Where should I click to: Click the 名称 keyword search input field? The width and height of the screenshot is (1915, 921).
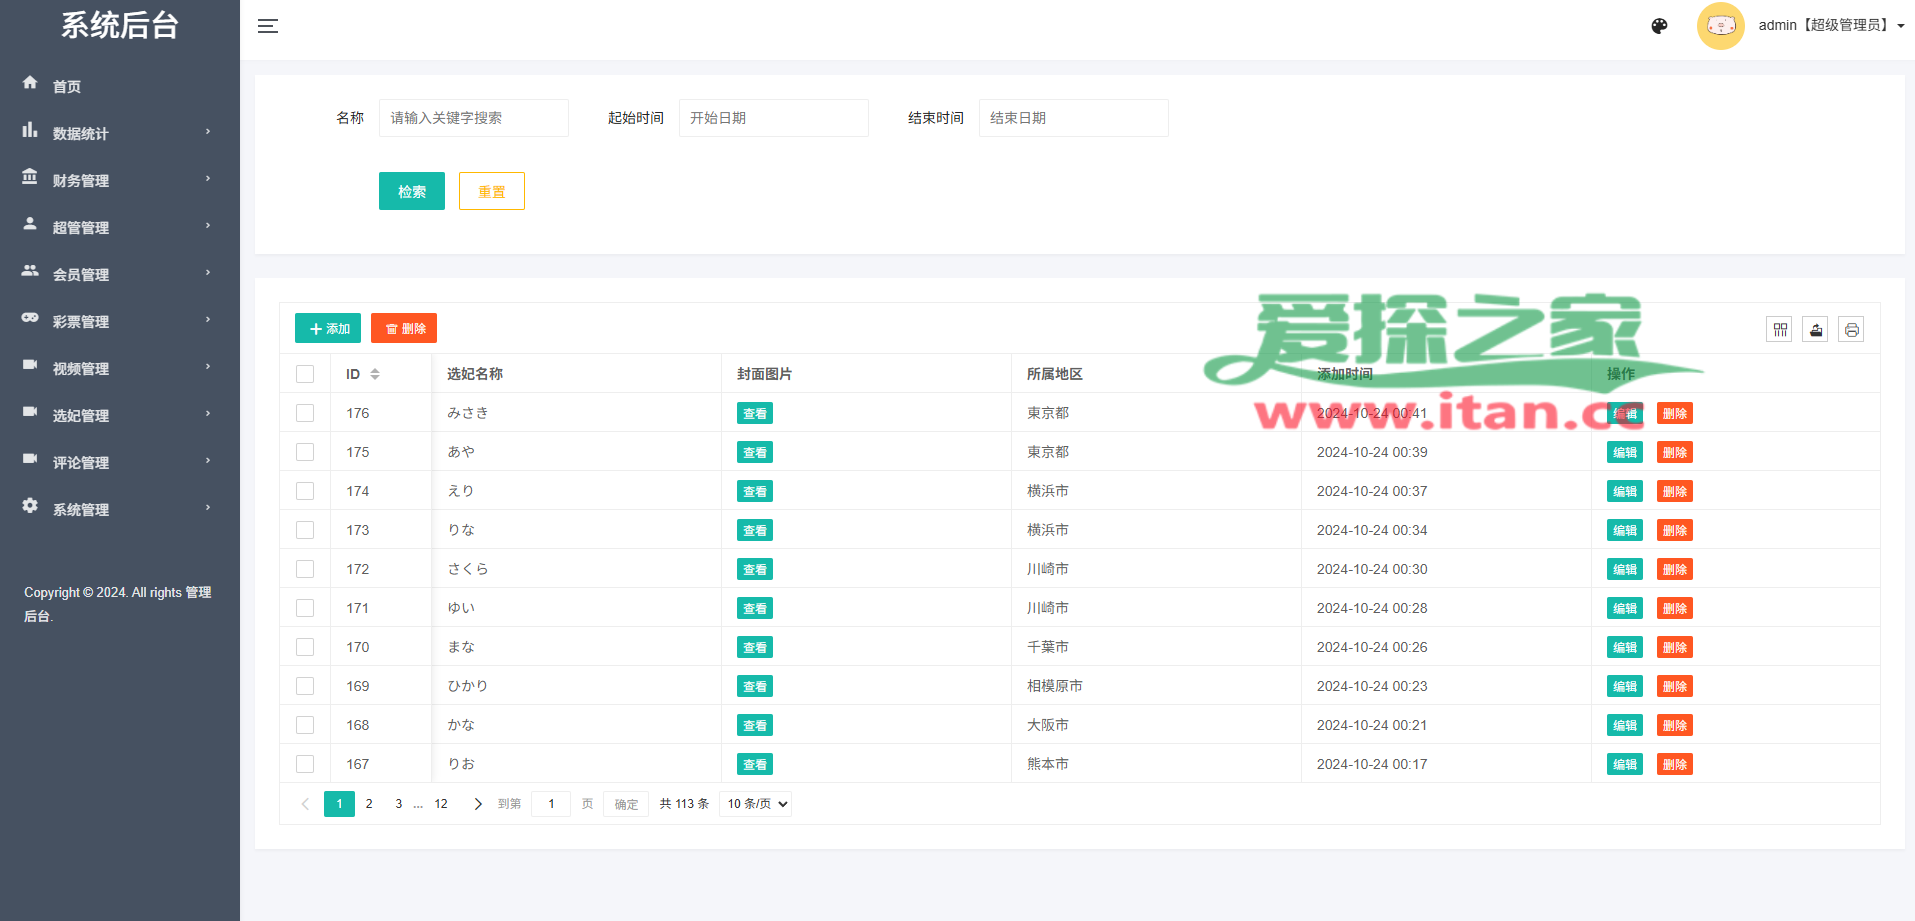(x=473, y=118)
